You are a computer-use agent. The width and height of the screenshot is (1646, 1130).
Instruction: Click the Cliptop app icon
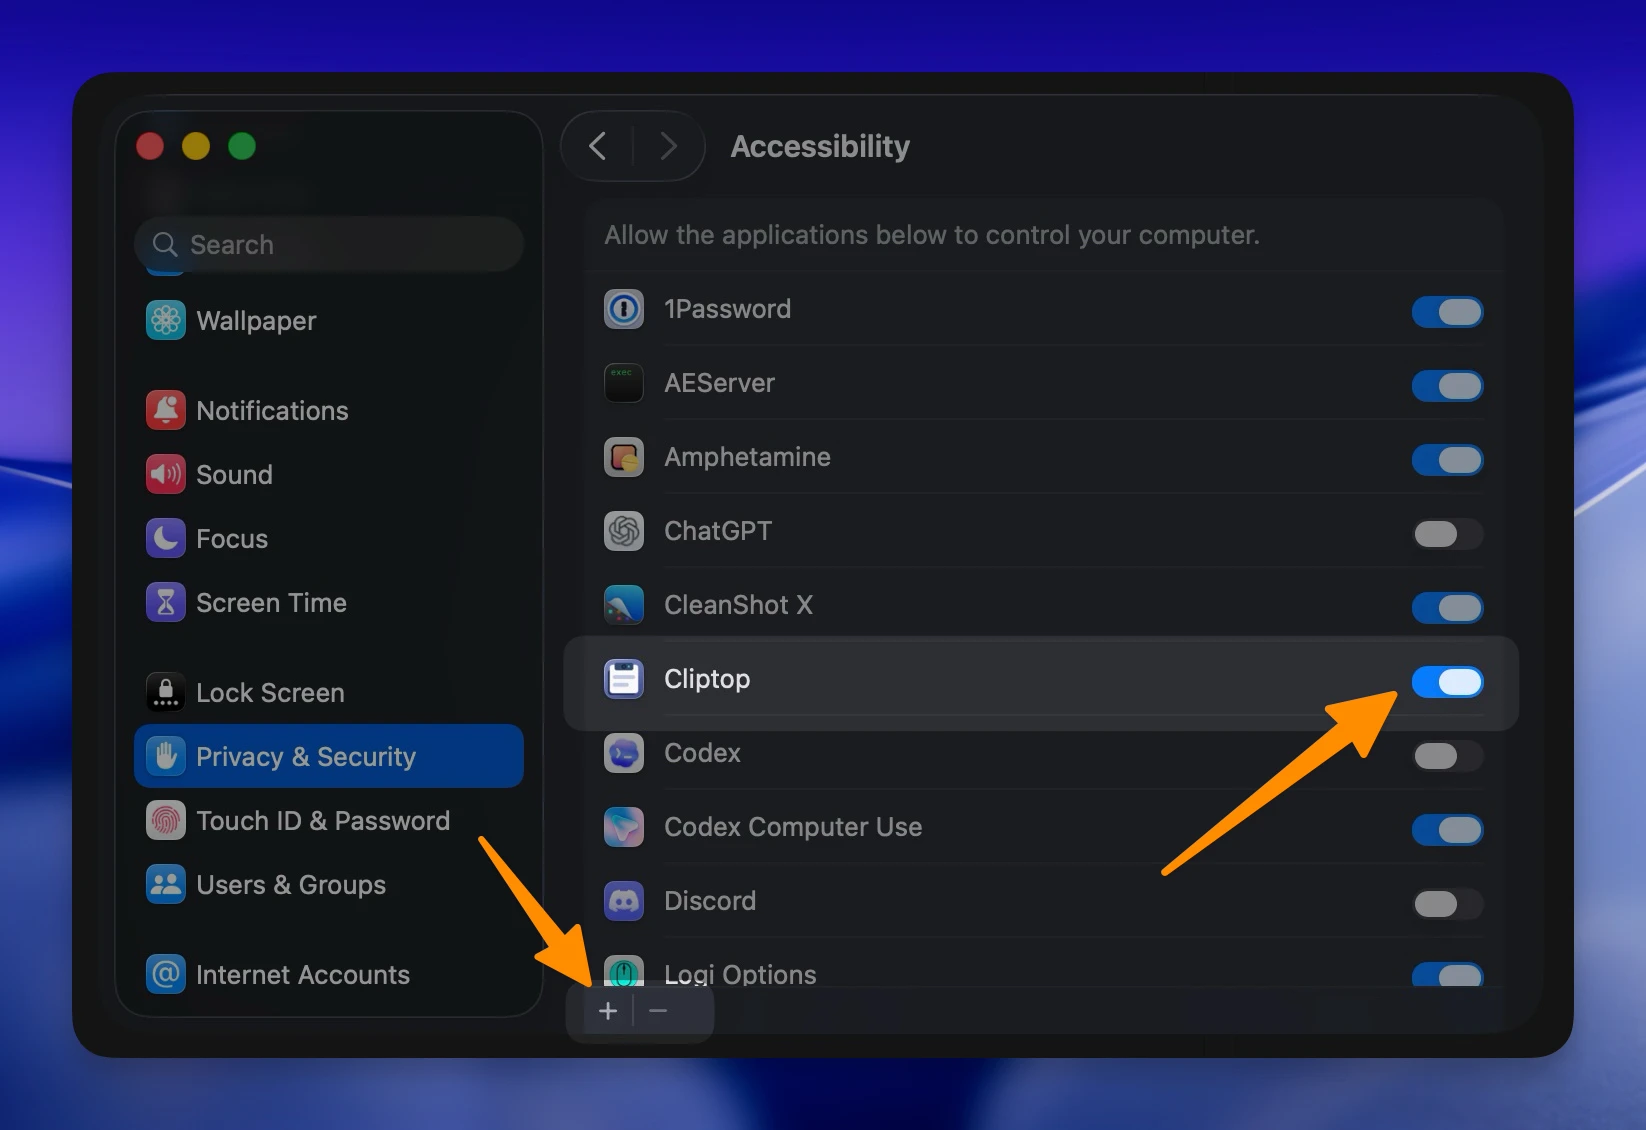pyautogui.click(x=624, y=679)
